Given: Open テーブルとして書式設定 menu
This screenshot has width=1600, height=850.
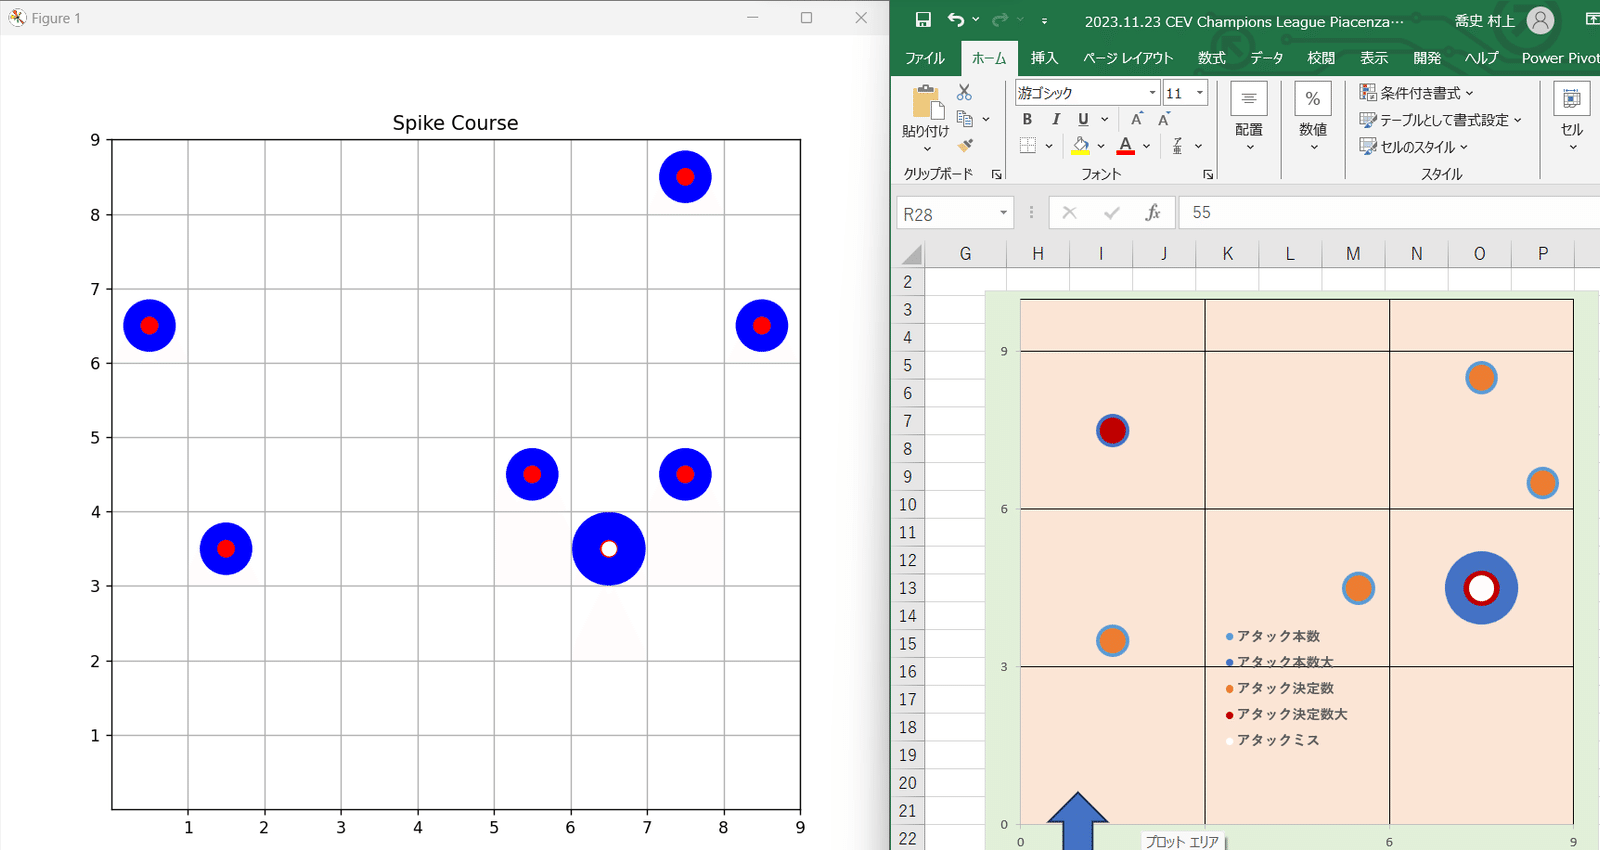Looking at the screenshot, I should point(1441,120).
